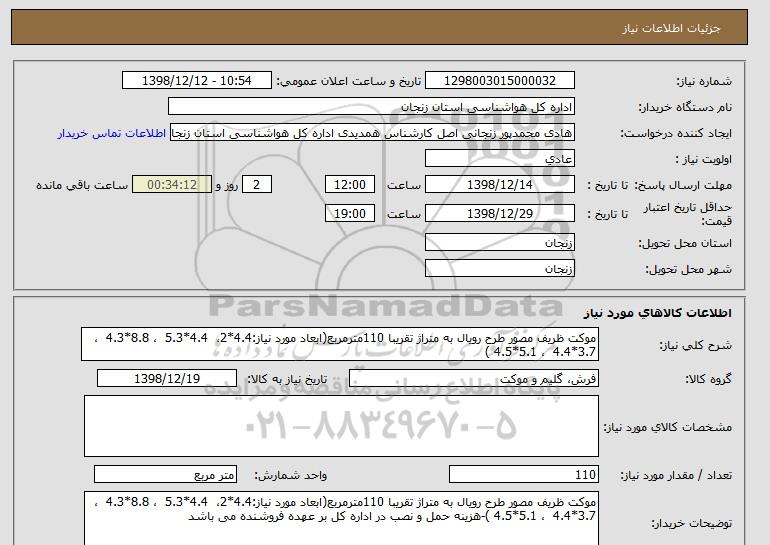Click need number field 1298003015000032

coord(499,81)
